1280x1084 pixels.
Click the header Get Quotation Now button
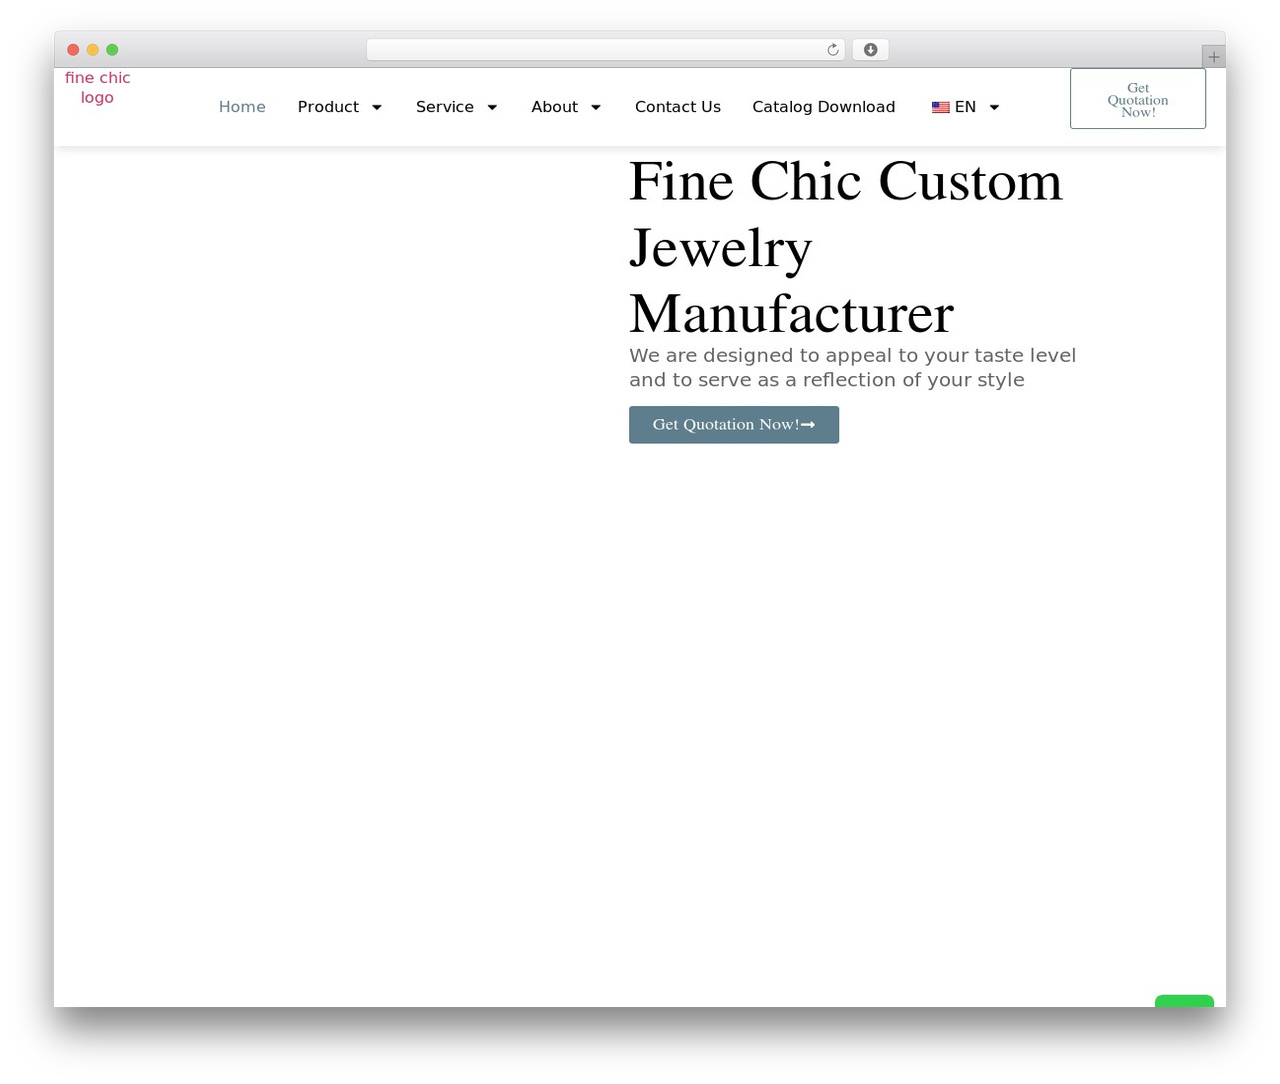click(x=1138, y=99)
